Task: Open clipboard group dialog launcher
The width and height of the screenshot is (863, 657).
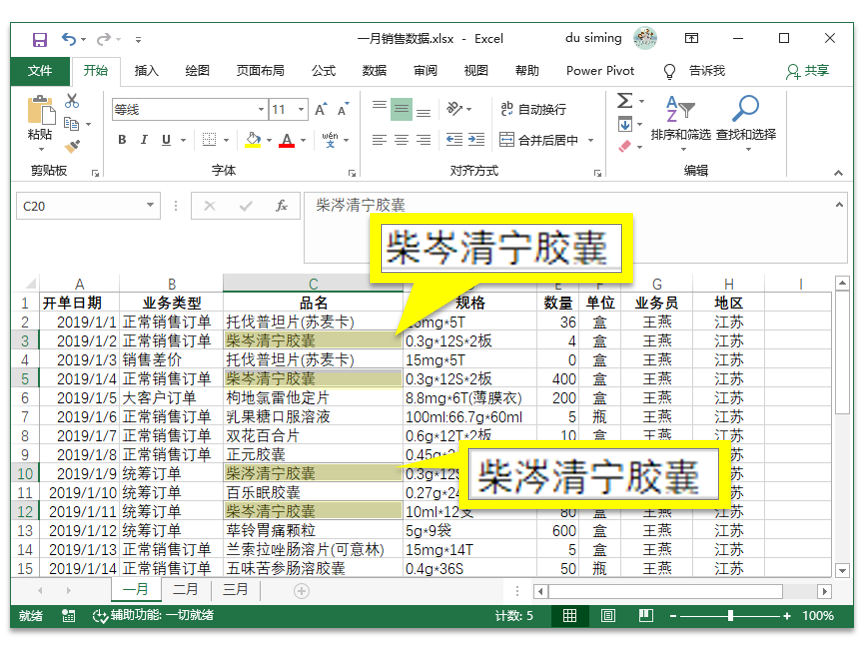Action: tap(95, 173)
